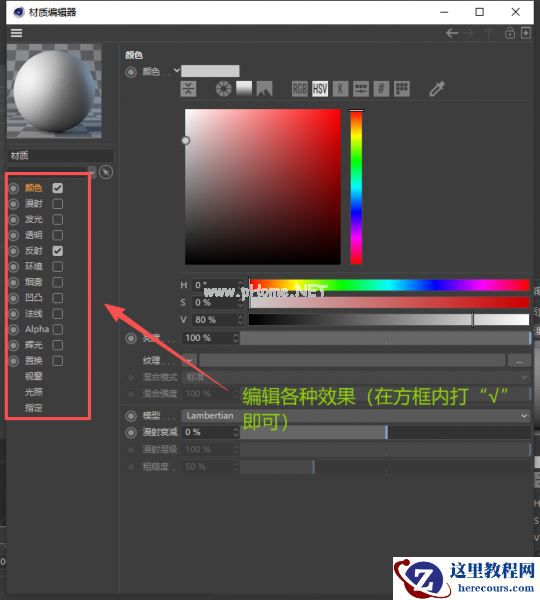Image resolution: width=540 pixels, height=600 pixels.
Task: Toggle the lock icon at top right
Action: [x=510, y=33]
